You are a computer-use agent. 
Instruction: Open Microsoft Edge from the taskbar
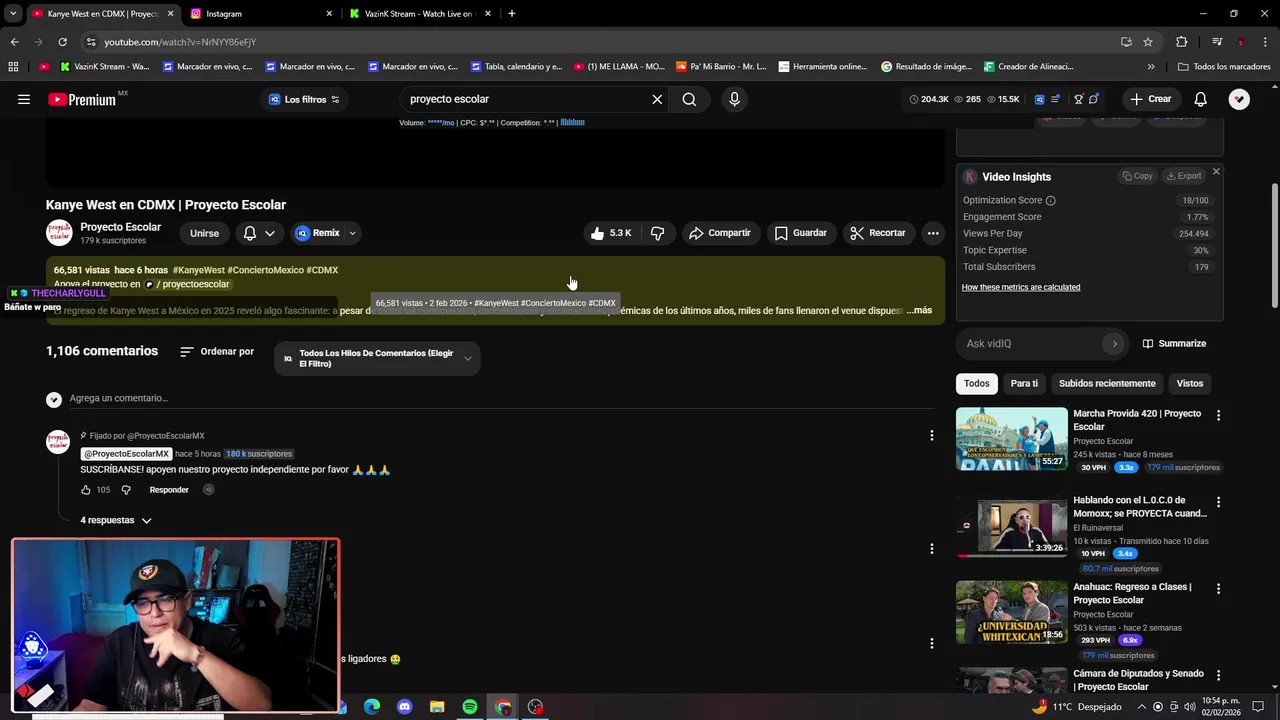coord(372,707)
